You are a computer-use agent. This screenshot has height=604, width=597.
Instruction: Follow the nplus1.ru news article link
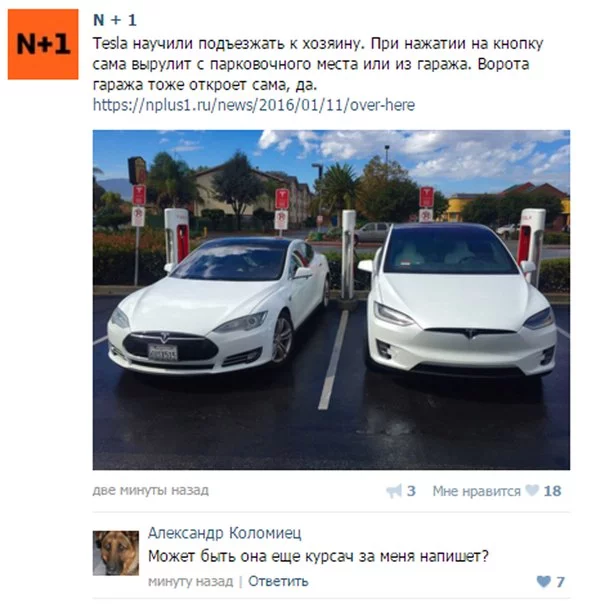[254, 105]
